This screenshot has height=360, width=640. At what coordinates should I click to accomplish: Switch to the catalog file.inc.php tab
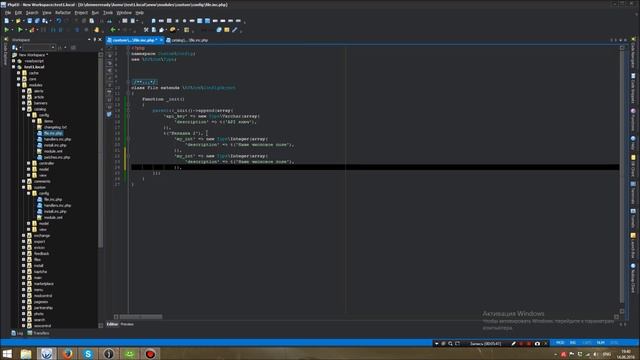point(187,40)
